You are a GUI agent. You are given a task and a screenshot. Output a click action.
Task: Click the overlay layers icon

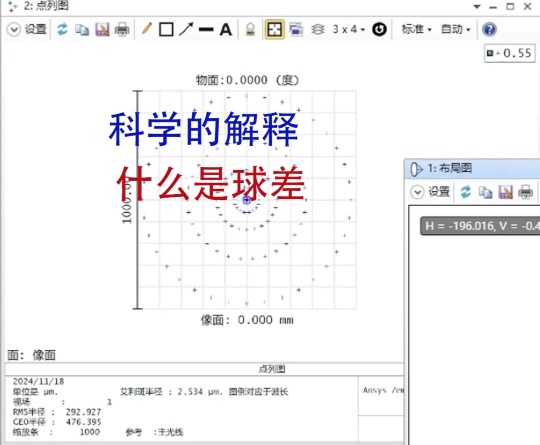click(x=318, y=30)
